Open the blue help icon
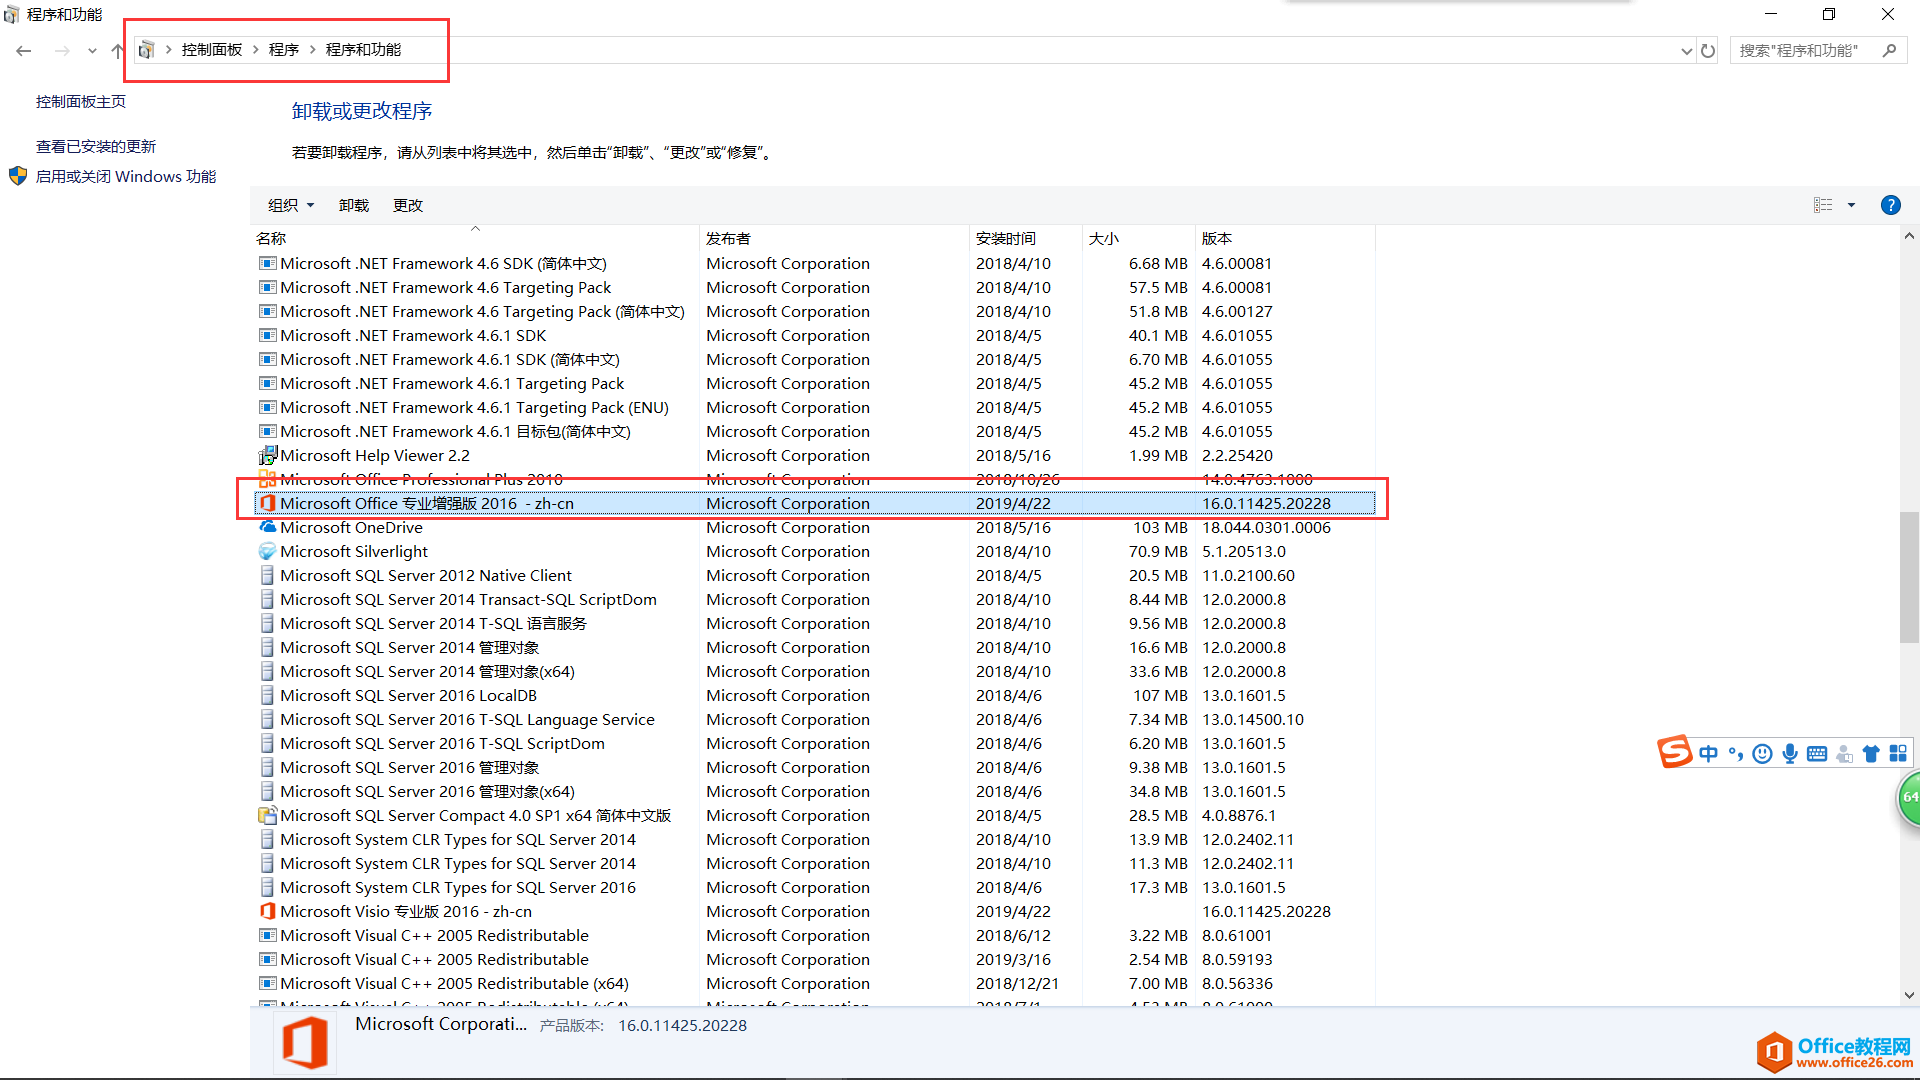The height and width of the screenshot is (1080, 1920). click(1890, 205)
